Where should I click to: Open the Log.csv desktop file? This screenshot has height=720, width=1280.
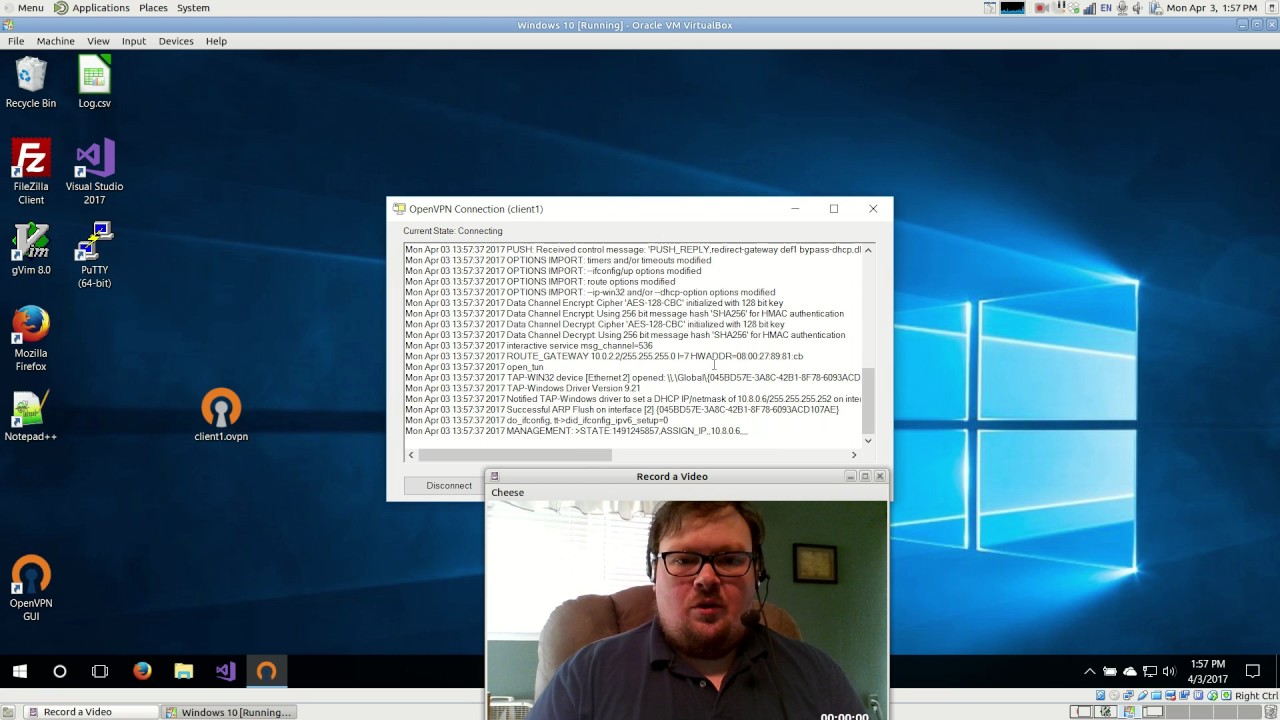point(94,82)
